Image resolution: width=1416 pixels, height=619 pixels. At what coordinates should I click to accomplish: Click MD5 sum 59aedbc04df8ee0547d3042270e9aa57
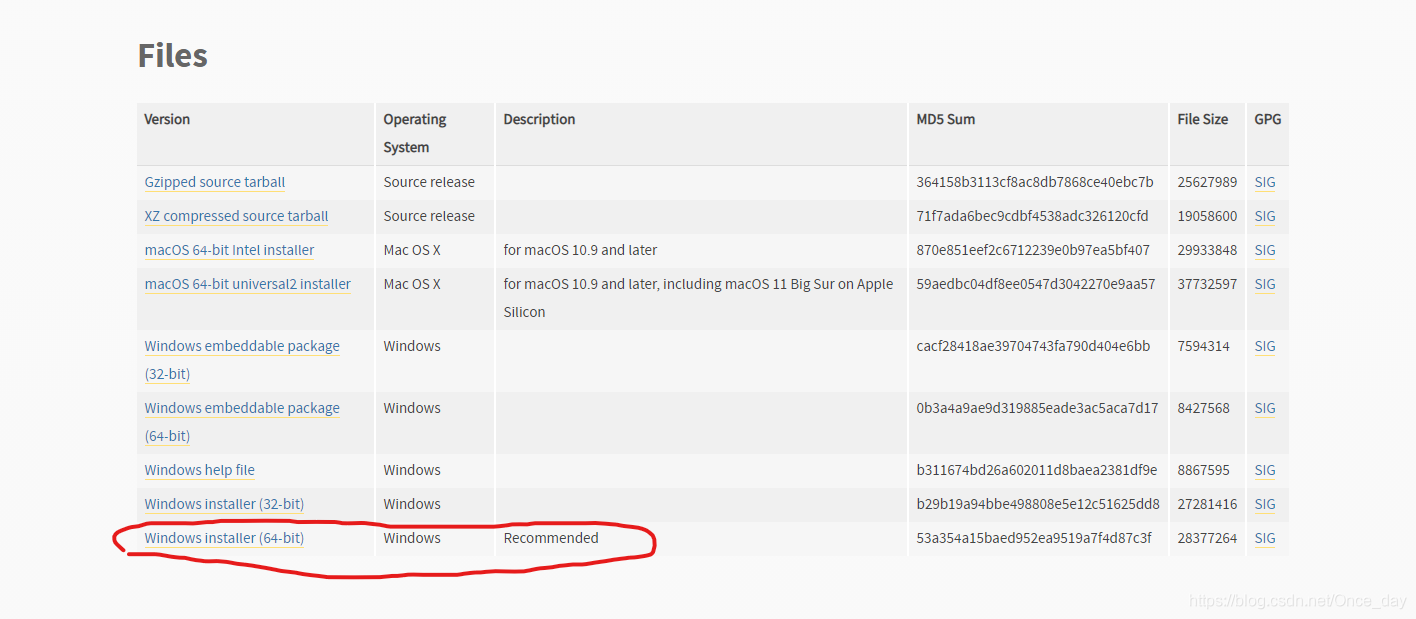click(x=1036, y=284)
